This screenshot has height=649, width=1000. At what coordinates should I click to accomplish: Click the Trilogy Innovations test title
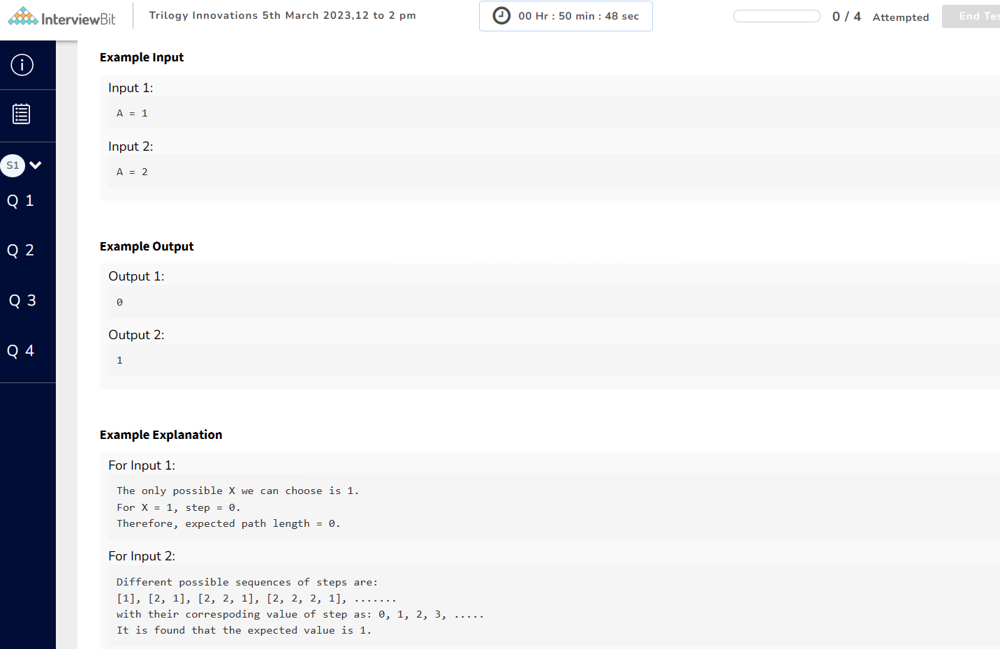pos(282,16)
